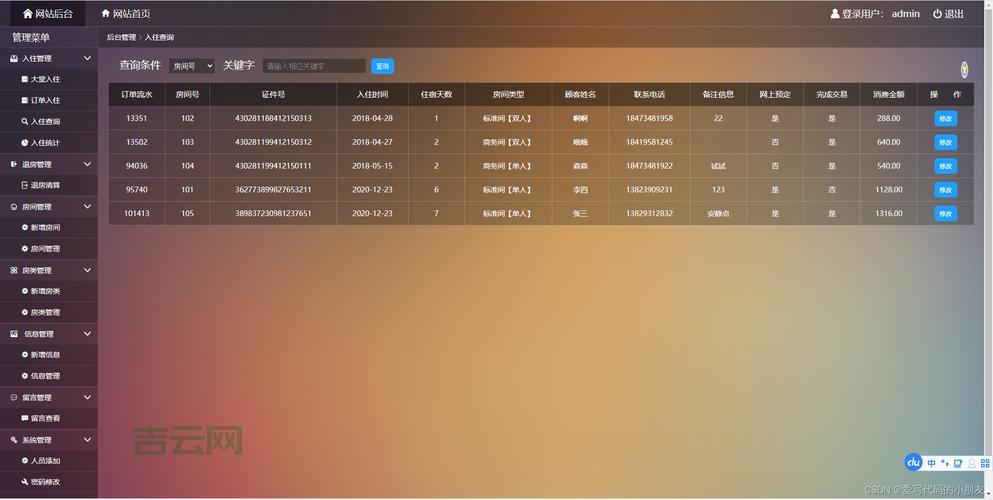Click the person icon in the input toolbar

[971, 463]
